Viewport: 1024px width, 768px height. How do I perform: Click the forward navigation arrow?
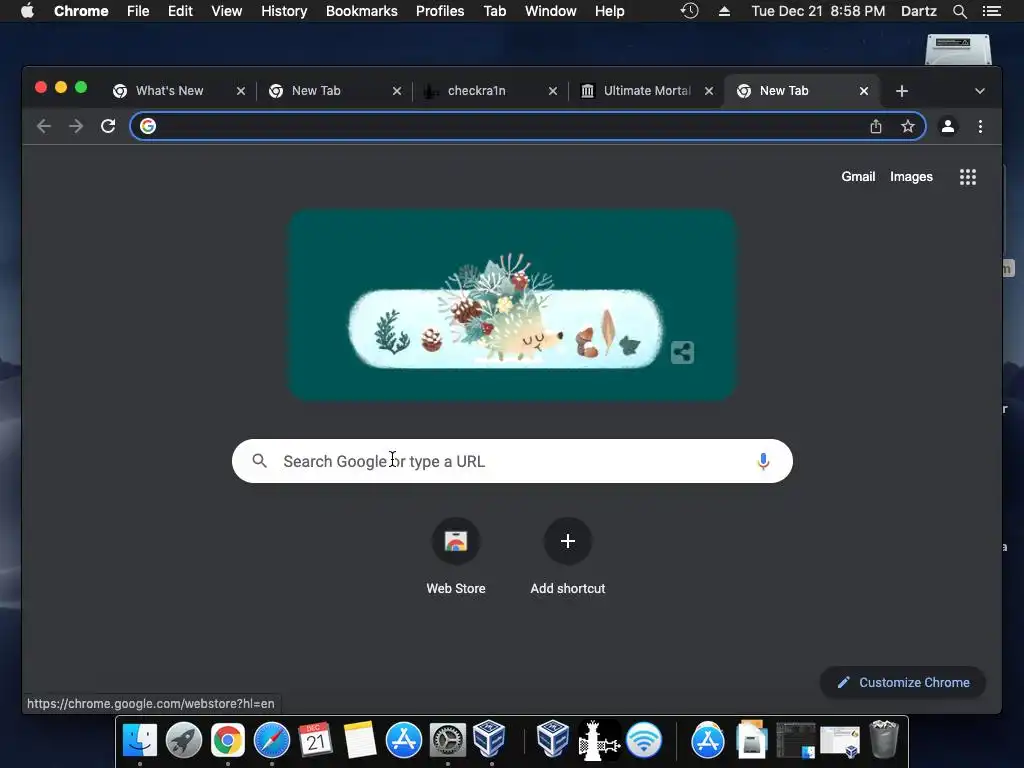tap(76, 126)
